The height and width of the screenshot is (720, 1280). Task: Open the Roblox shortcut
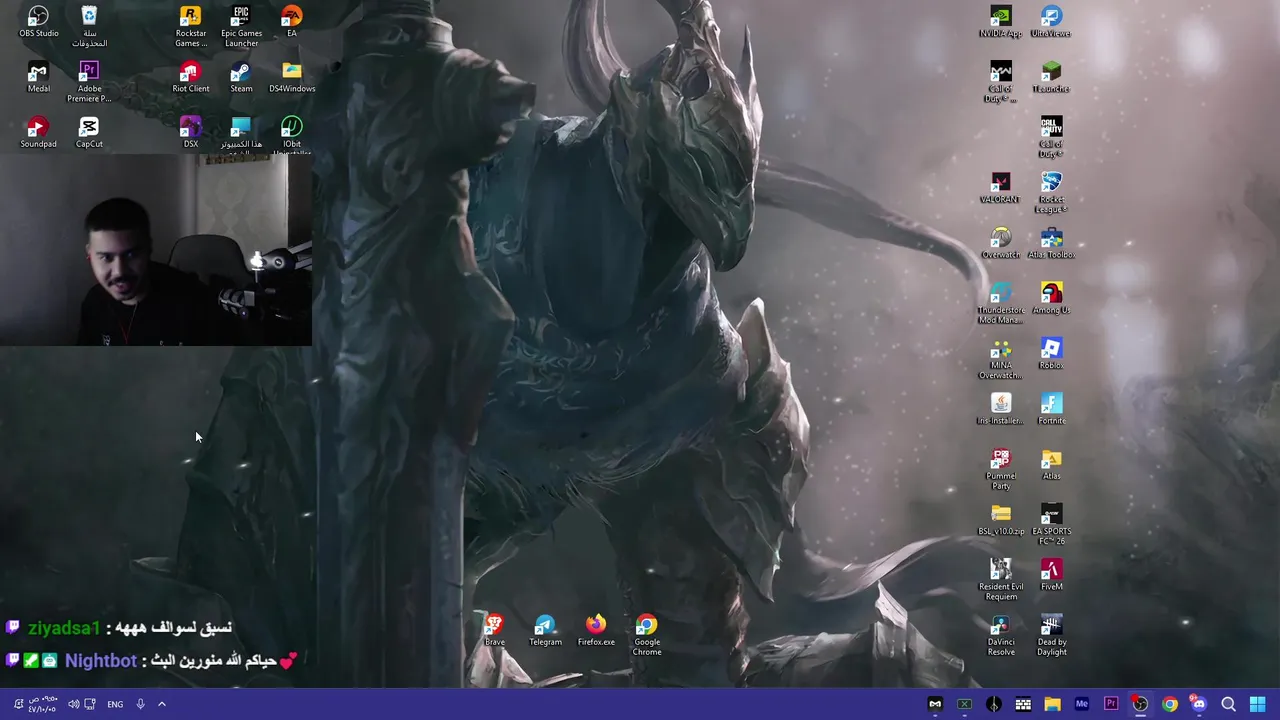(x=1051, y=353)
